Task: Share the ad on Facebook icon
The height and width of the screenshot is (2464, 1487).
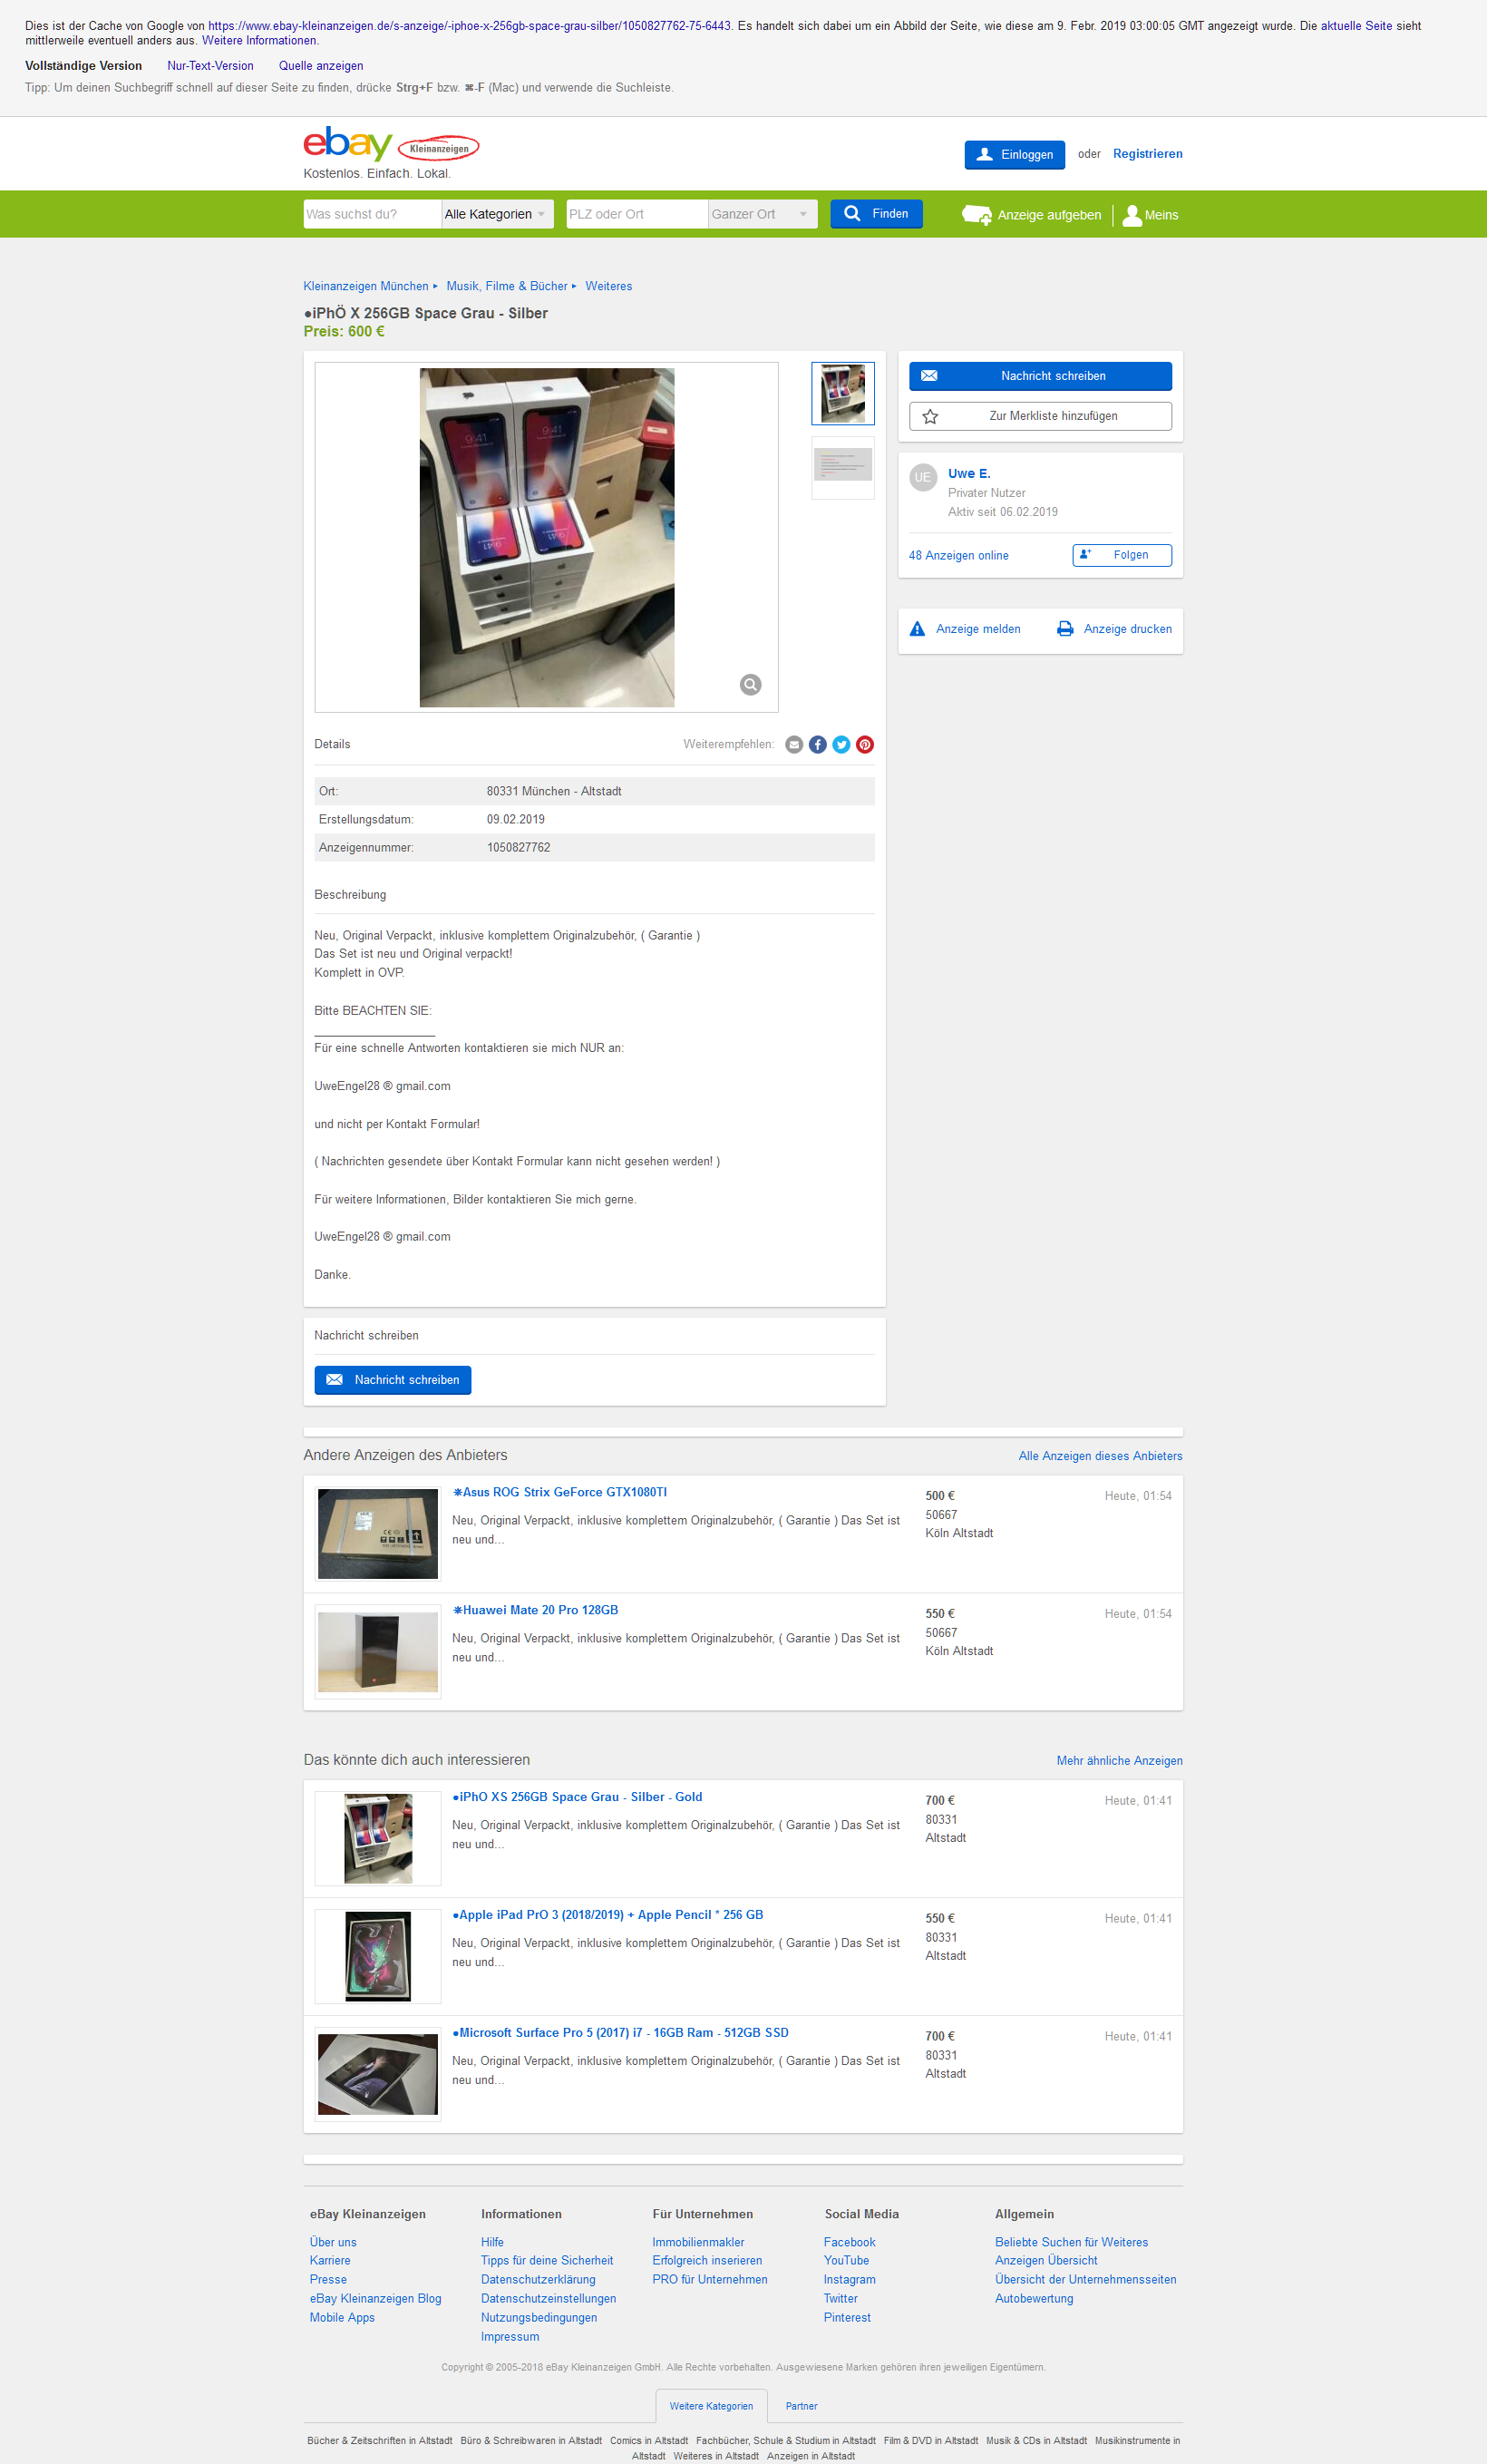Action: (817, 744)
